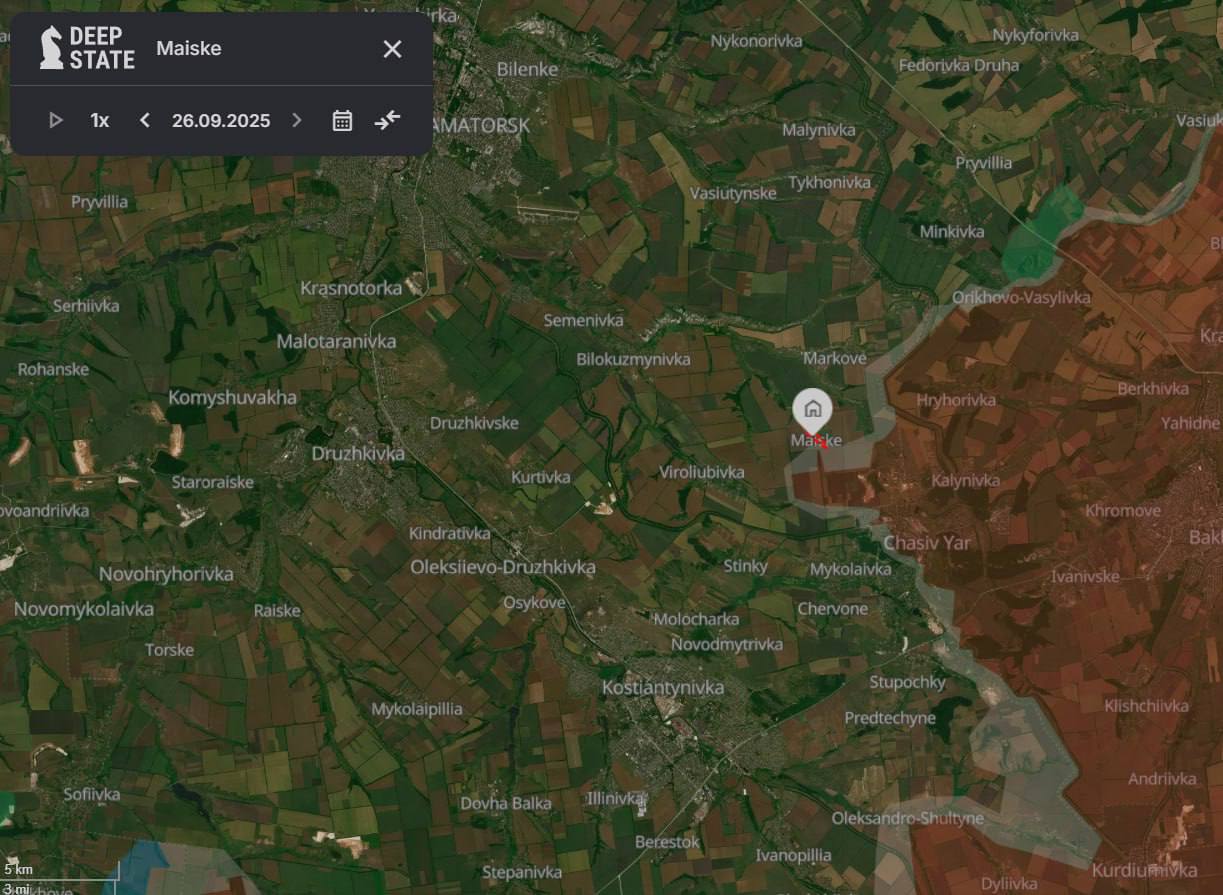
Task: Click the 26.09.2025 date field
Action: pyautogui.click(x=221, y=121)
